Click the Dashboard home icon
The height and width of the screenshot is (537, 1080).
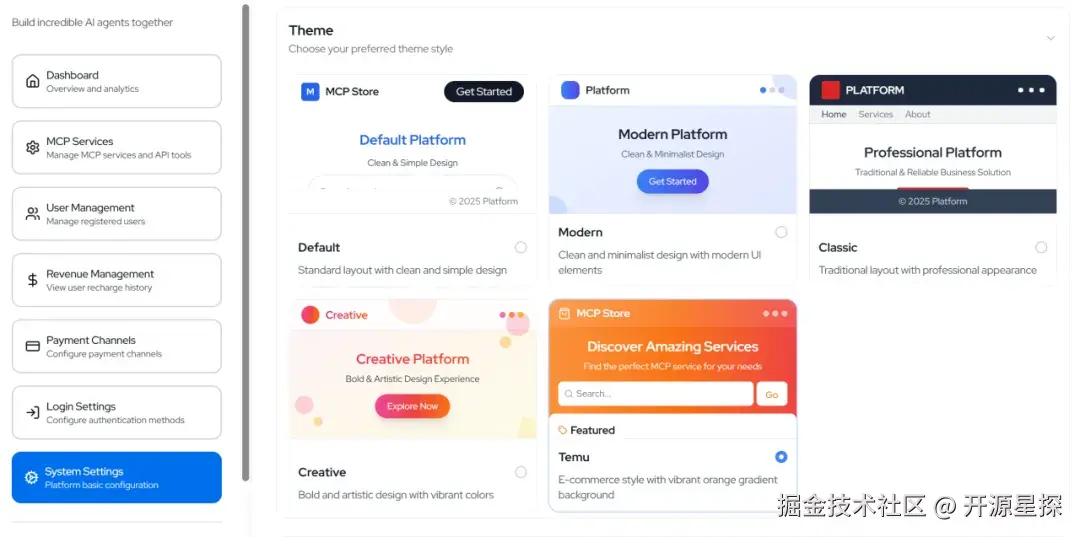point(32,81)
